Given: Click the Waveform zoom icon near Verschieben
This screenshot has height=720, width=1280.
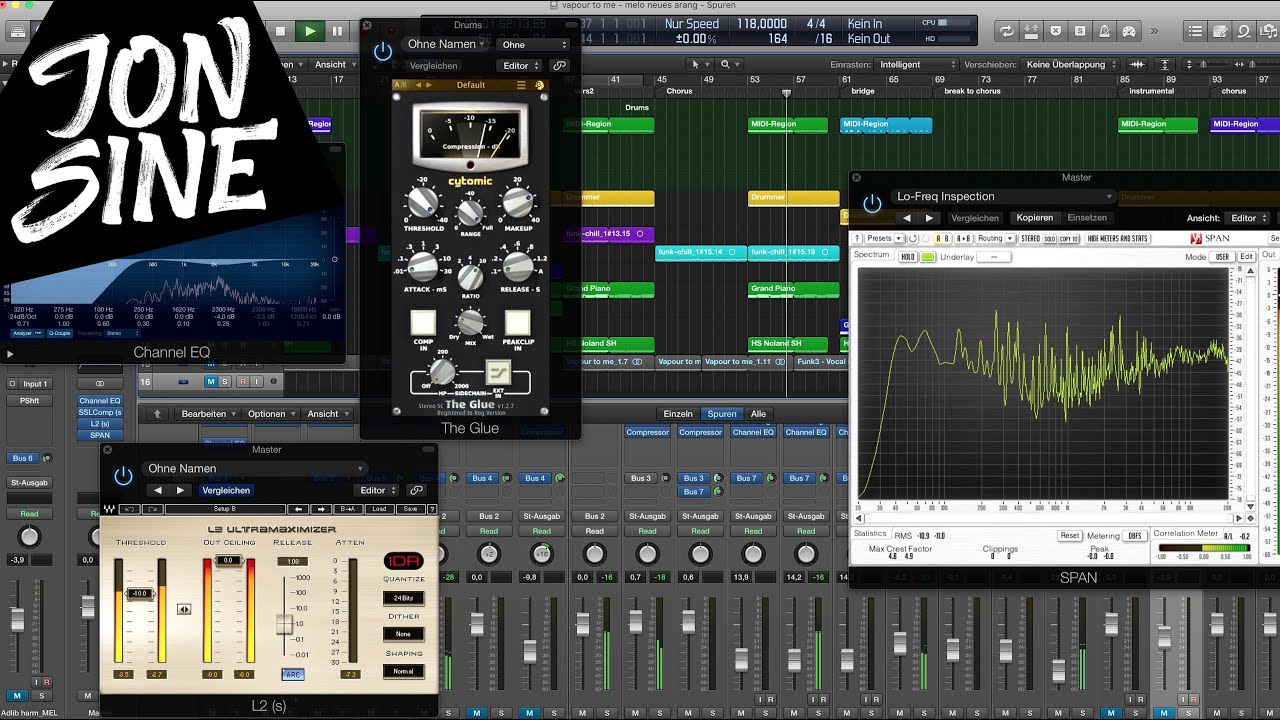Looking at the screenshot, I should [1137, 65].
